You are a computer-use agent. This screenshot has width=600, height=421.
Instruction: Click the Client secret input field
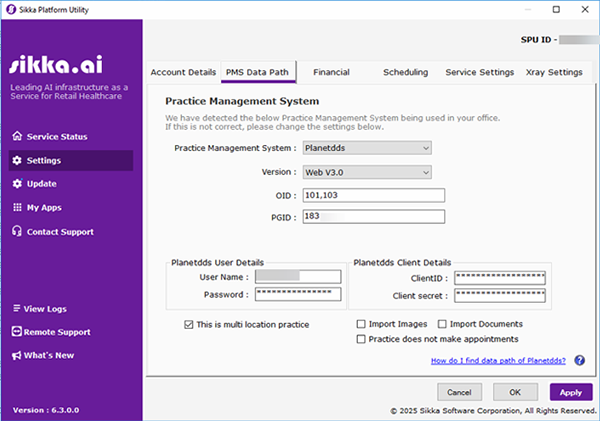click(x=500, y=295)
